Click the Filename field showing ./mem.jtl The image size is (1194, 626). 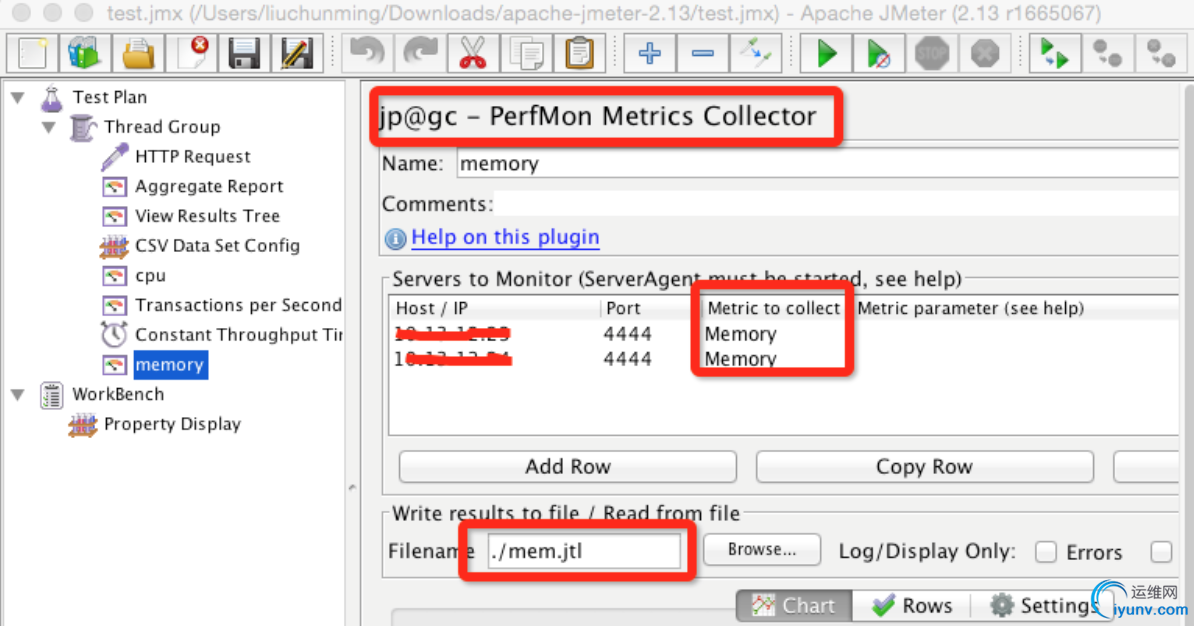[584, 551]
